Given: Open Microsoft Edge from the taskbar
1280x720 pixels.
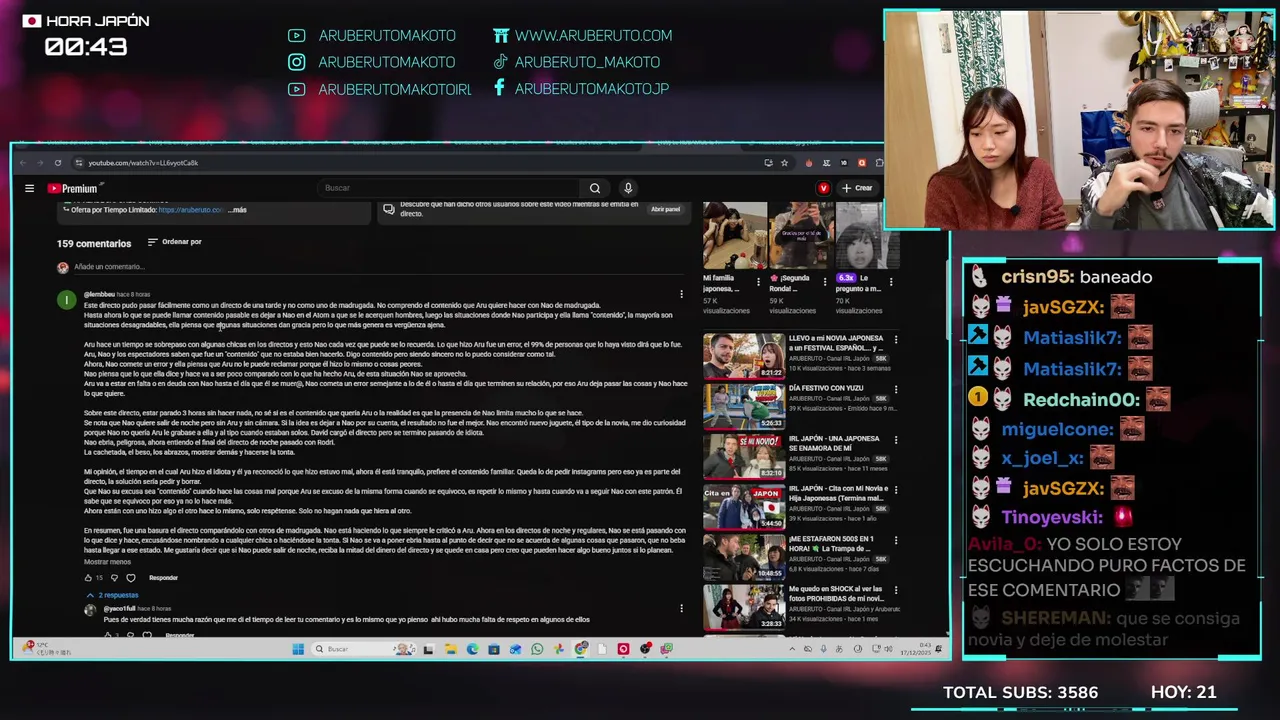Looking at the screenshot, I should tap(472, 649).
